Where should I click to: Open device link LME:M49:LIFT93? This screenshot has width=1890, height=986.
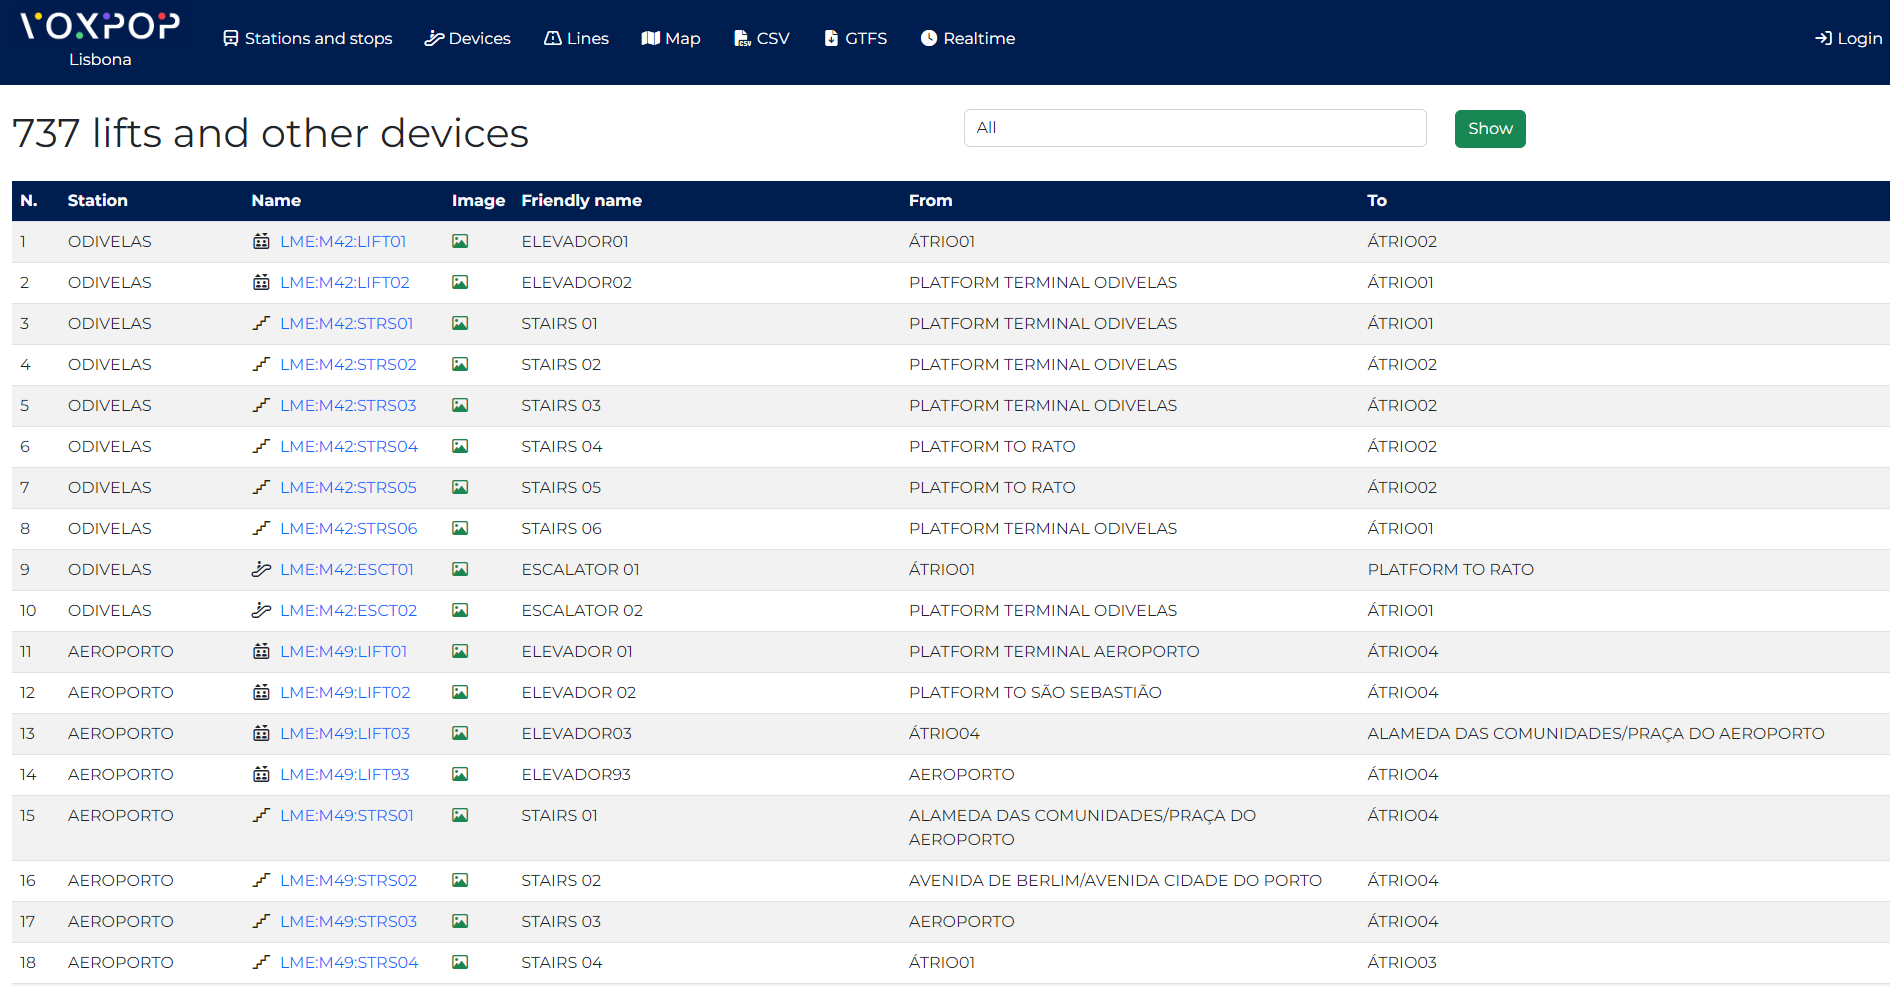[x=345, y=774]
